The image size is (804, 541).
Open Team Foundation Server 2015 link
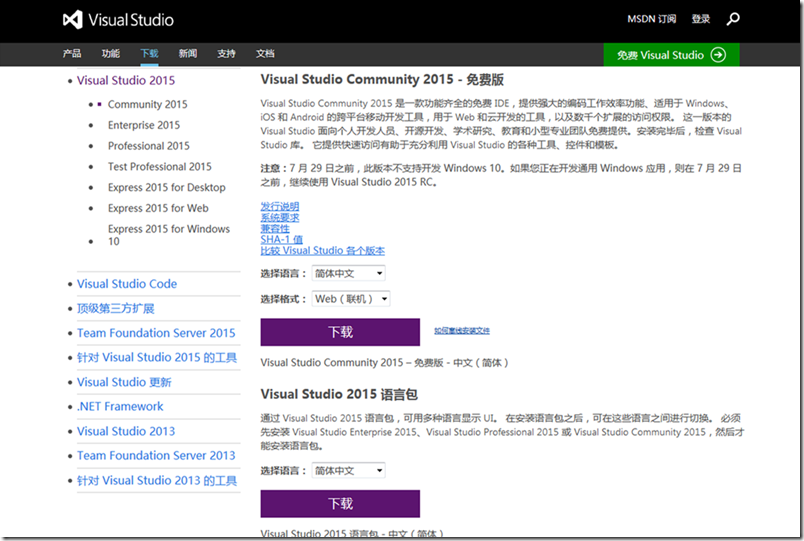pos(156,333)
